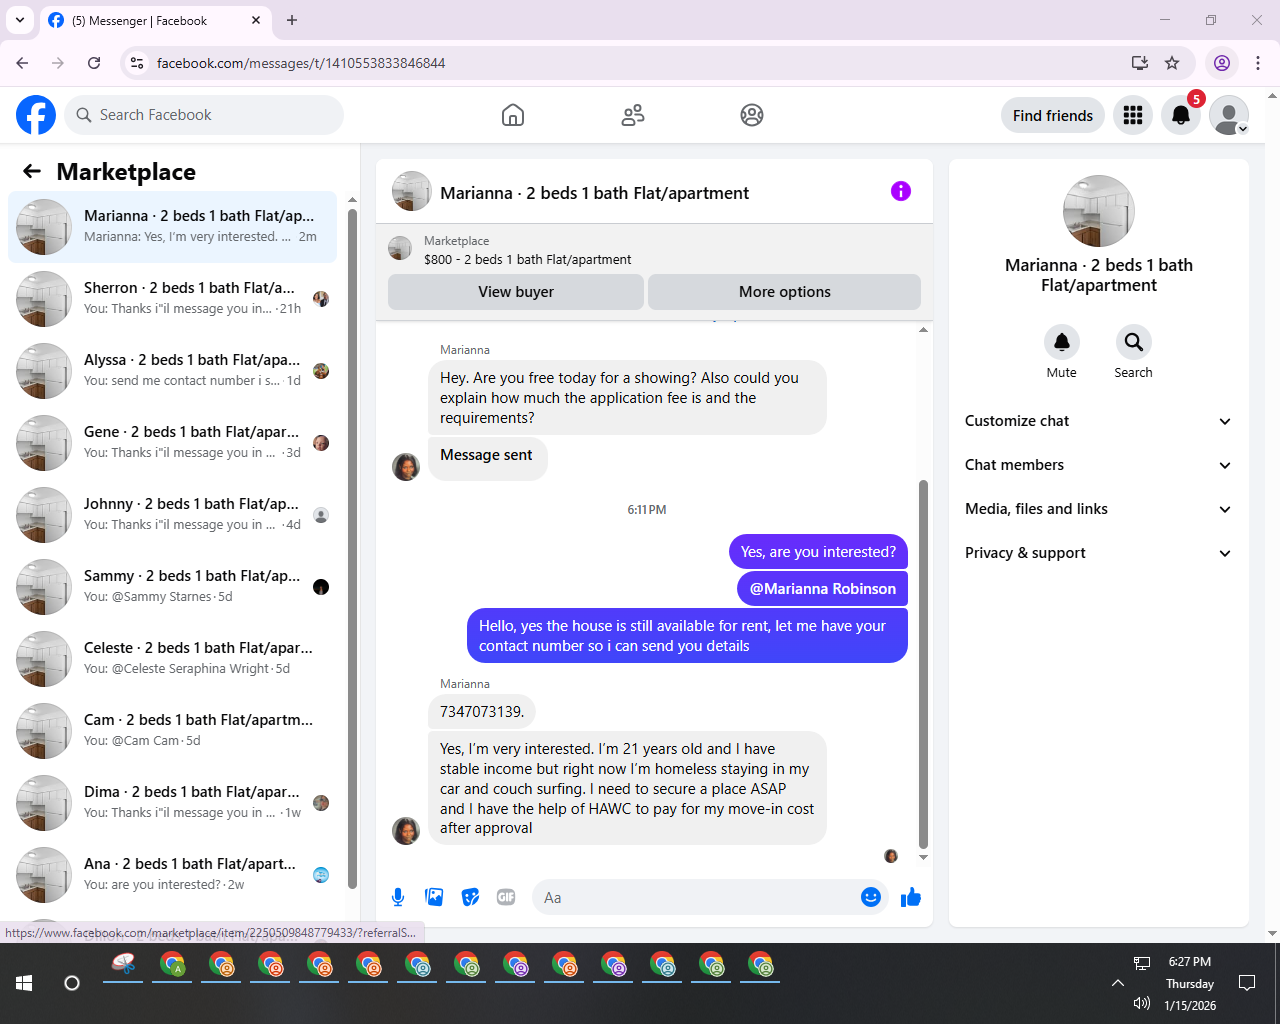Open Alyssa's 2 beds conversation
This screenshot has height=1024, width=1280.
point(172,370)
